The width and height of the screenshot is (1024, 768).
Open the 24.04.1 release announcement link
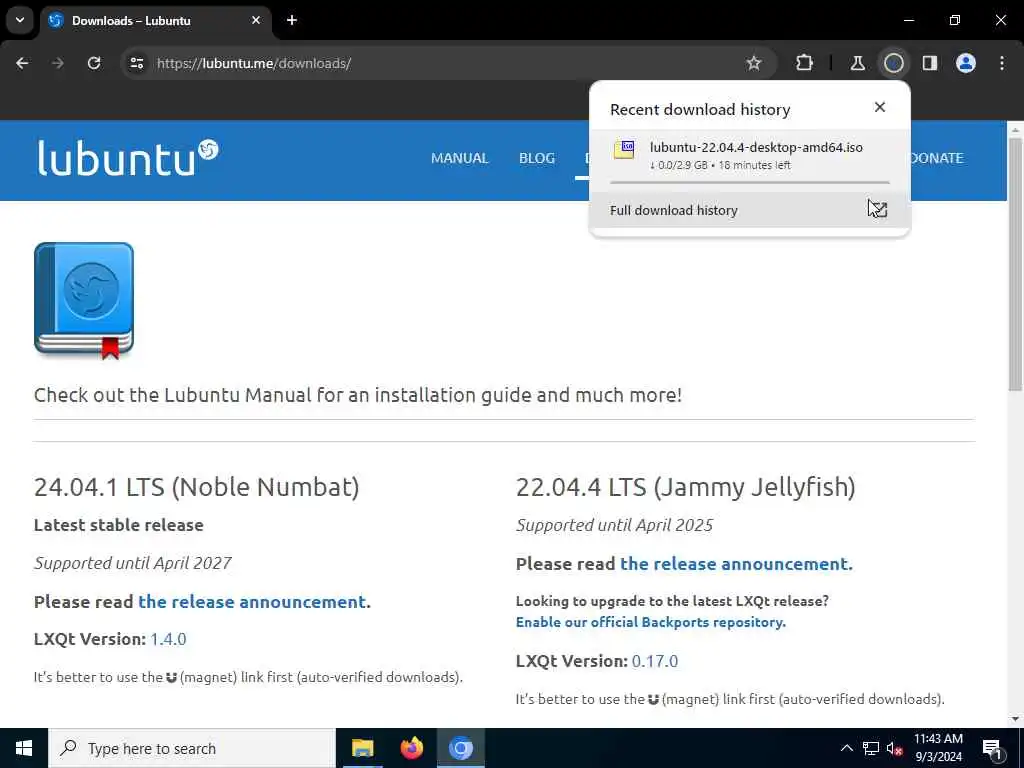(252, 601)
